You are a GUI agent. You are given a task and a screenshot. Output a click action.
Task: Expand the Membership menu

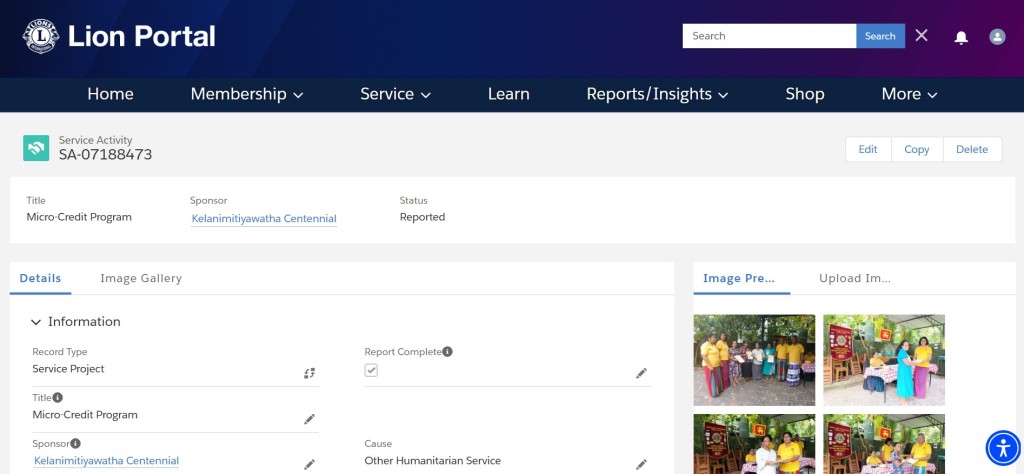click(x=246, y=94)
